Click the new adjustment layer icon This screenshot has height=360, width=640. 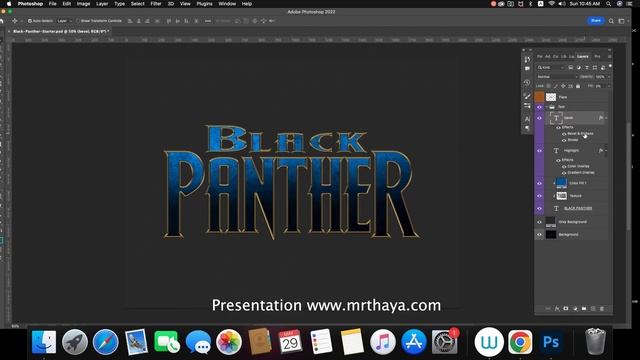pyautogui.click(x=575, y=309)
